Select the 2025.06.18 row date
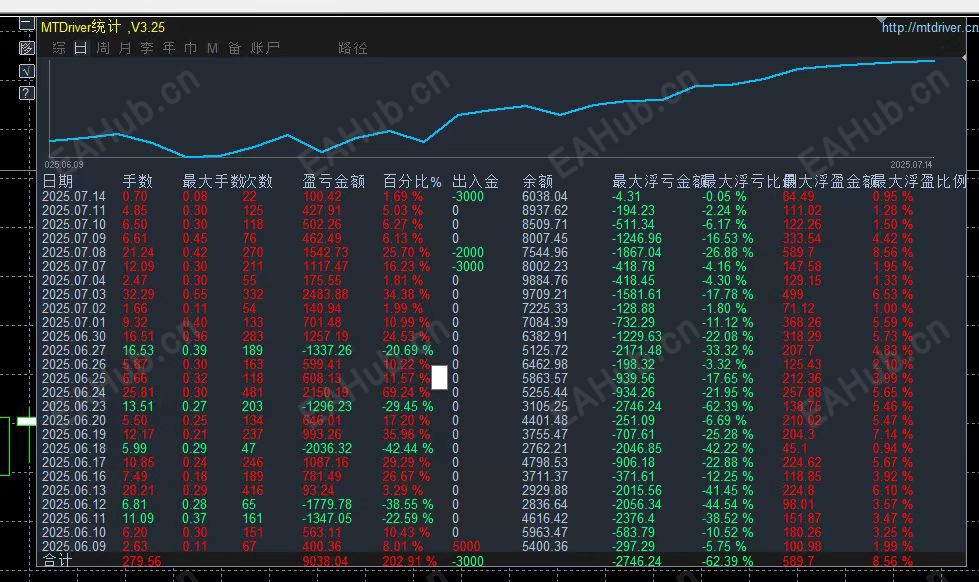This screenshot has width=979, height=582. pyautogui.click(x=74, y=448)
